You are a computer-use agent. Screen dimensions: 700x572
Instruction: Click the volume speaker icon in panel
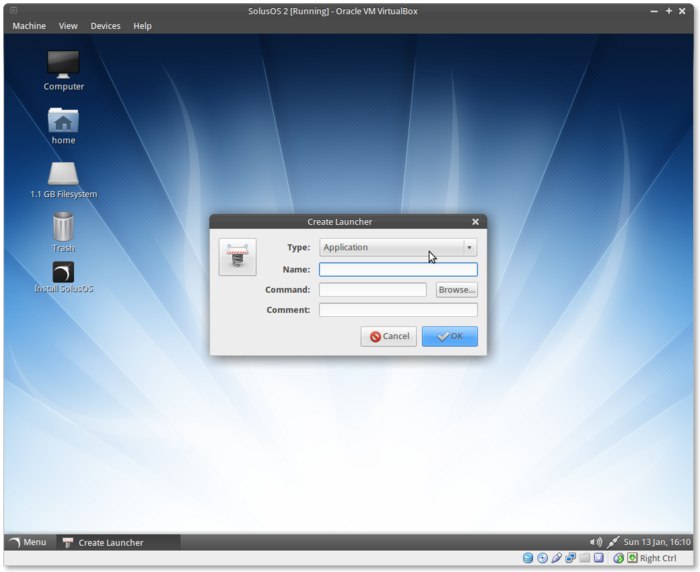point(596,542)
